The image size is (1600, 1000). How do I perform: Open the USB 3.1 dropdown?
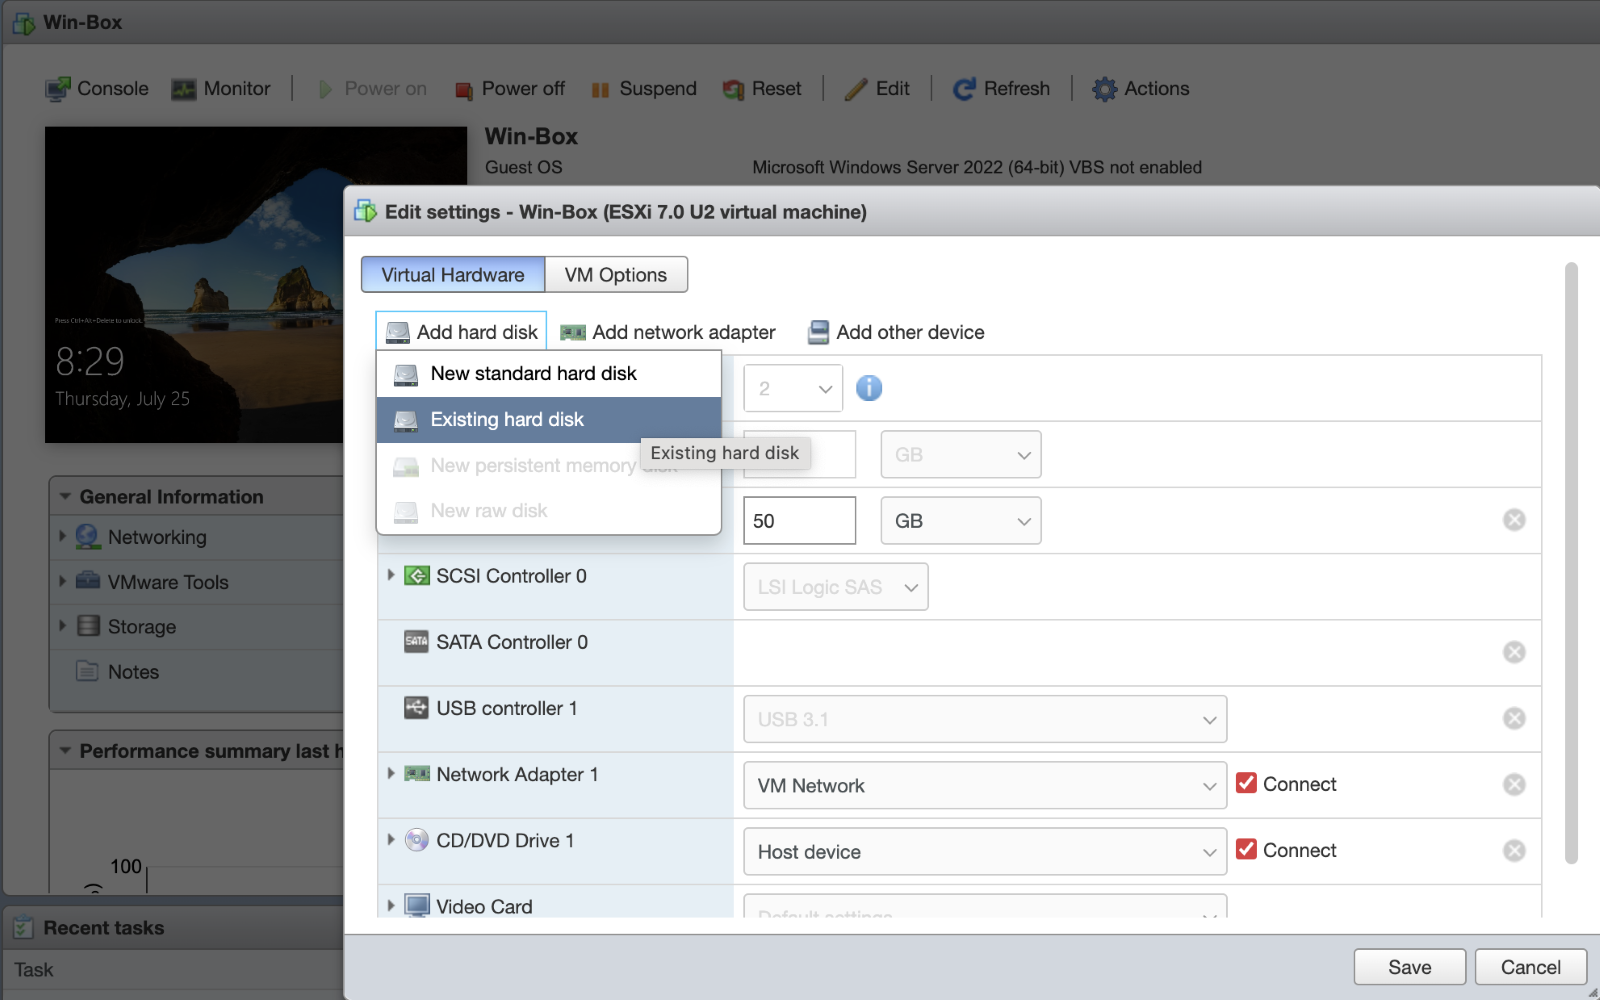pos(985,719)
